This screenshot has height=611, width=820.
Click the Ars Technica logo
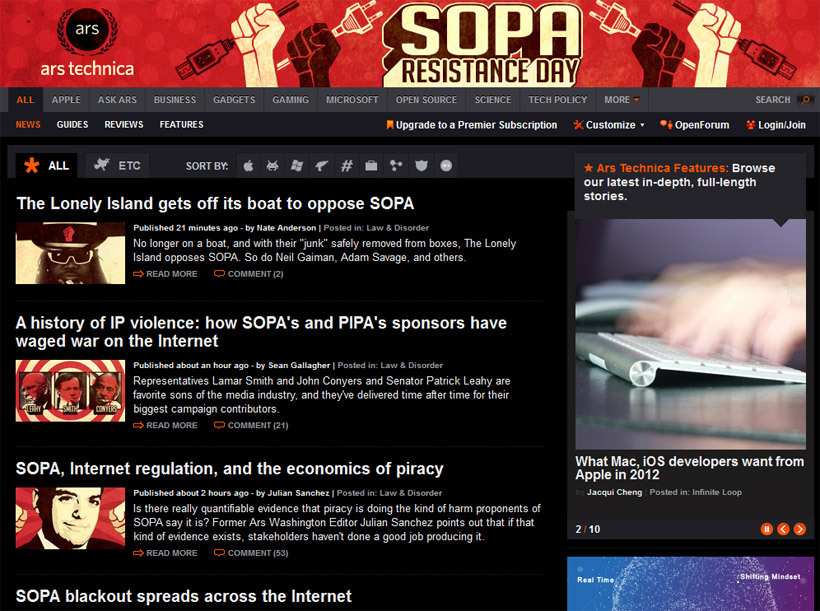(87, 42)
